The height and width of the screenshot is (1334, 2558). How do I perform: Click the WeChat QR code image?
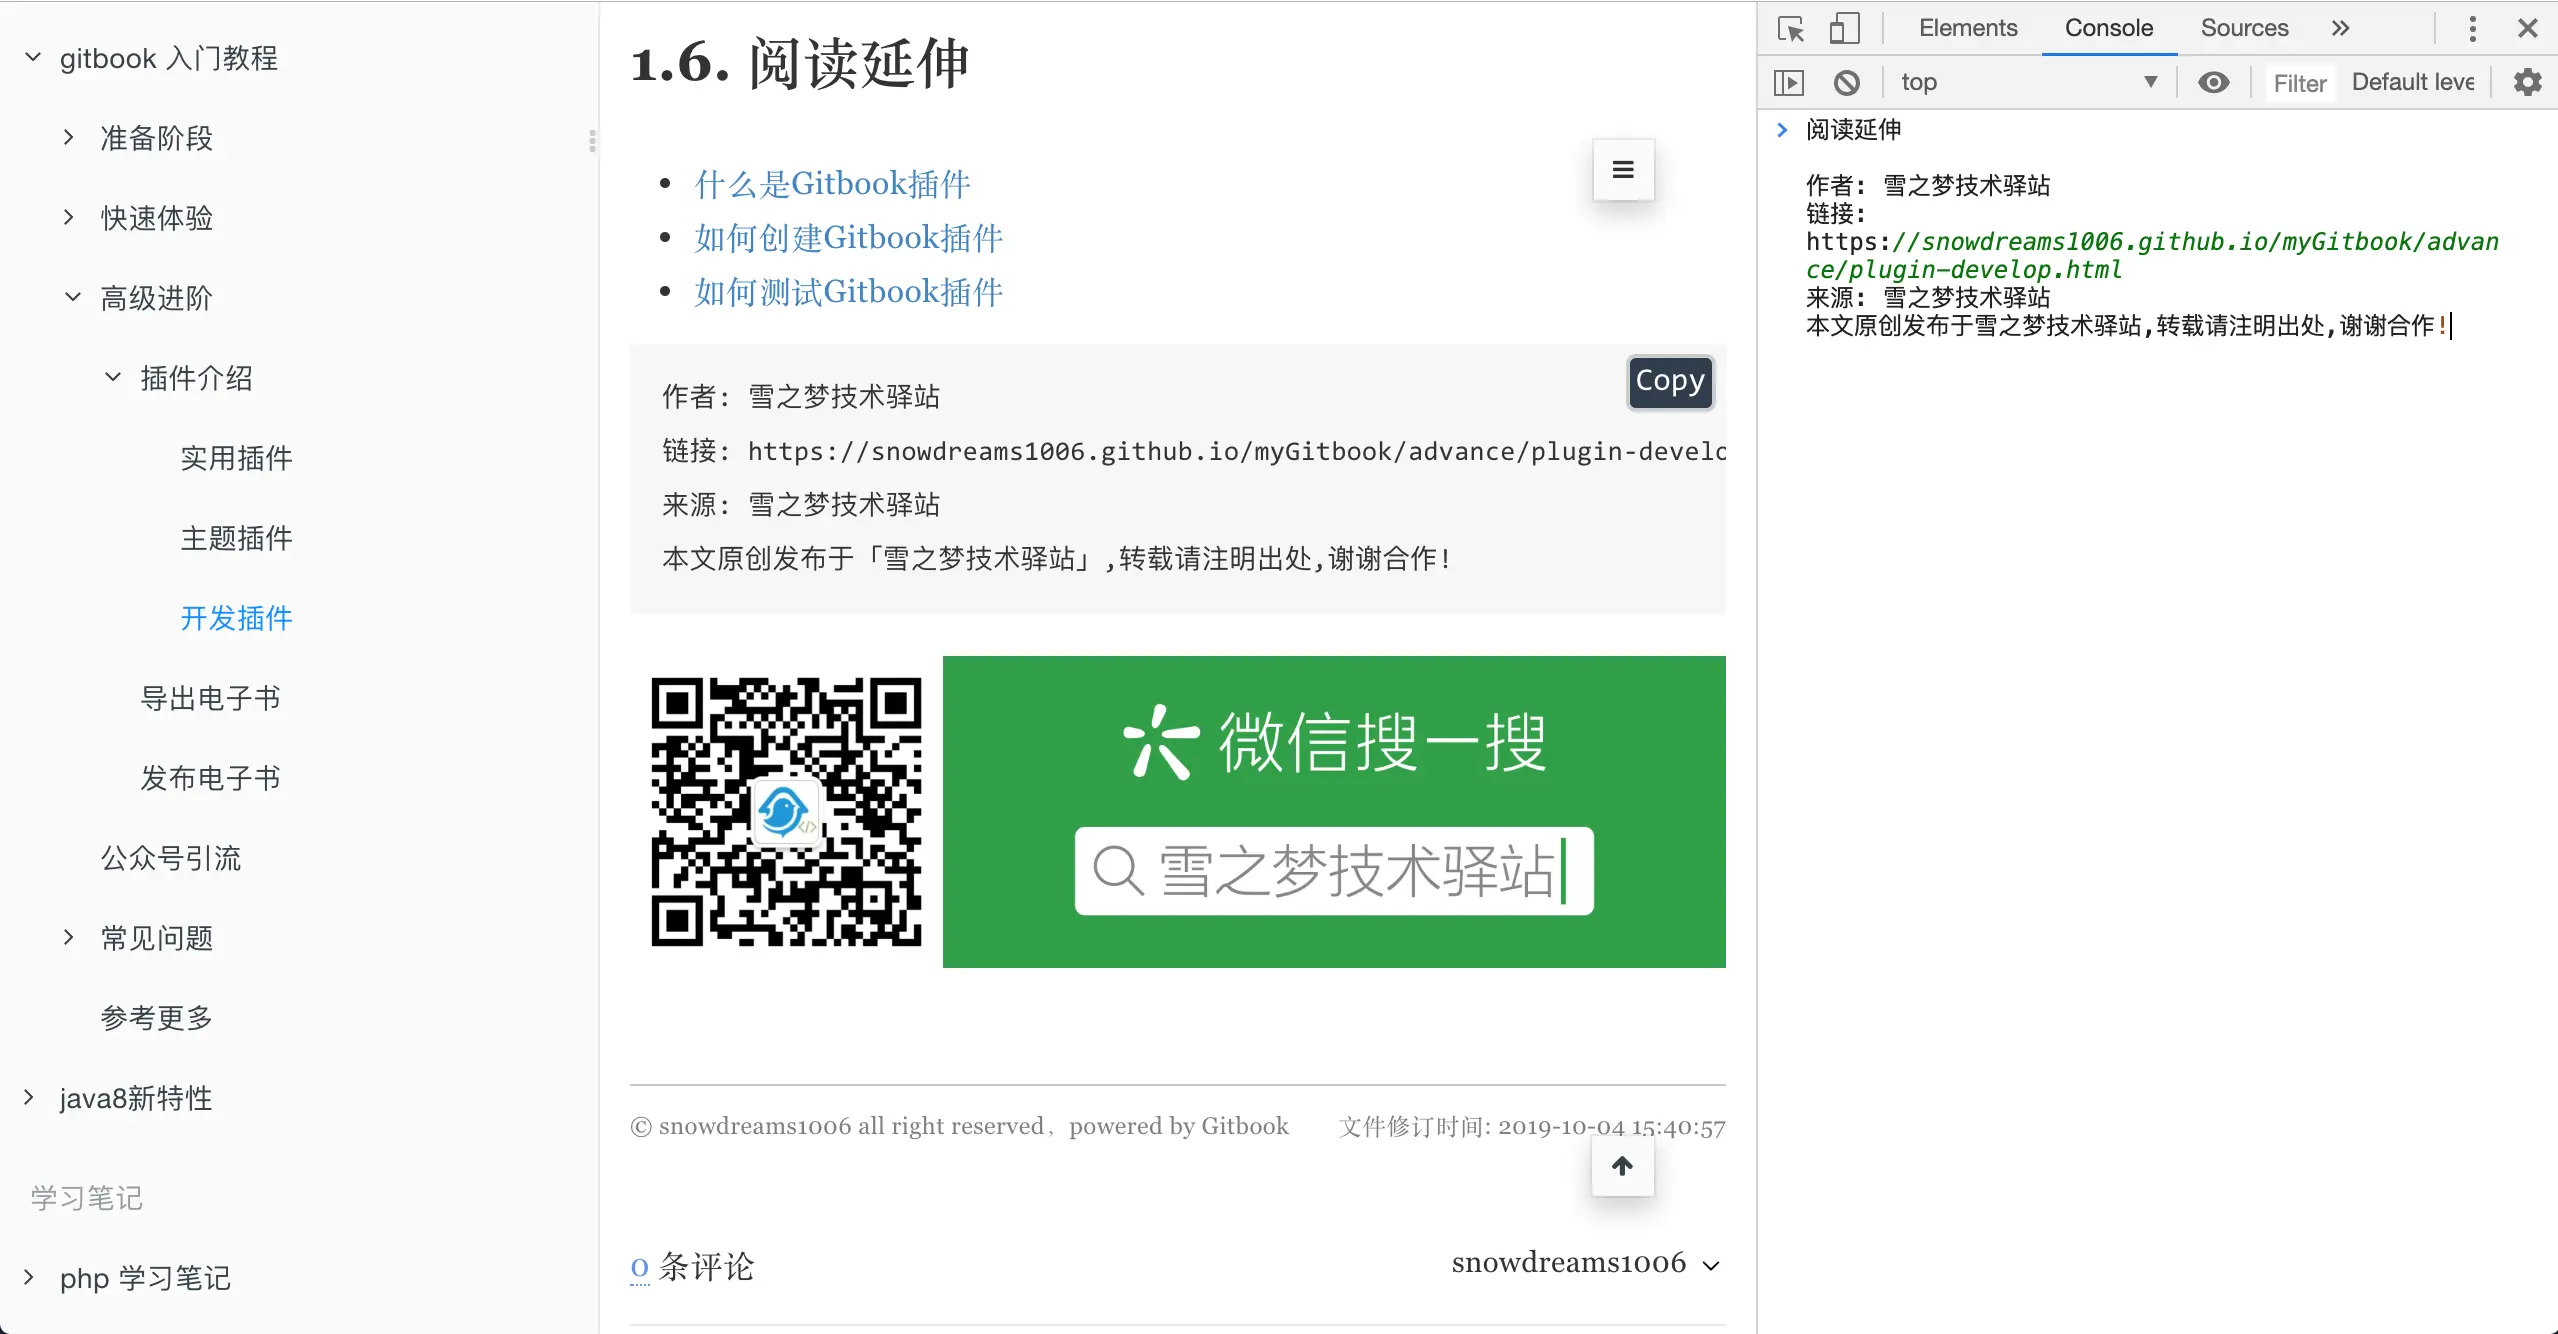786,811
